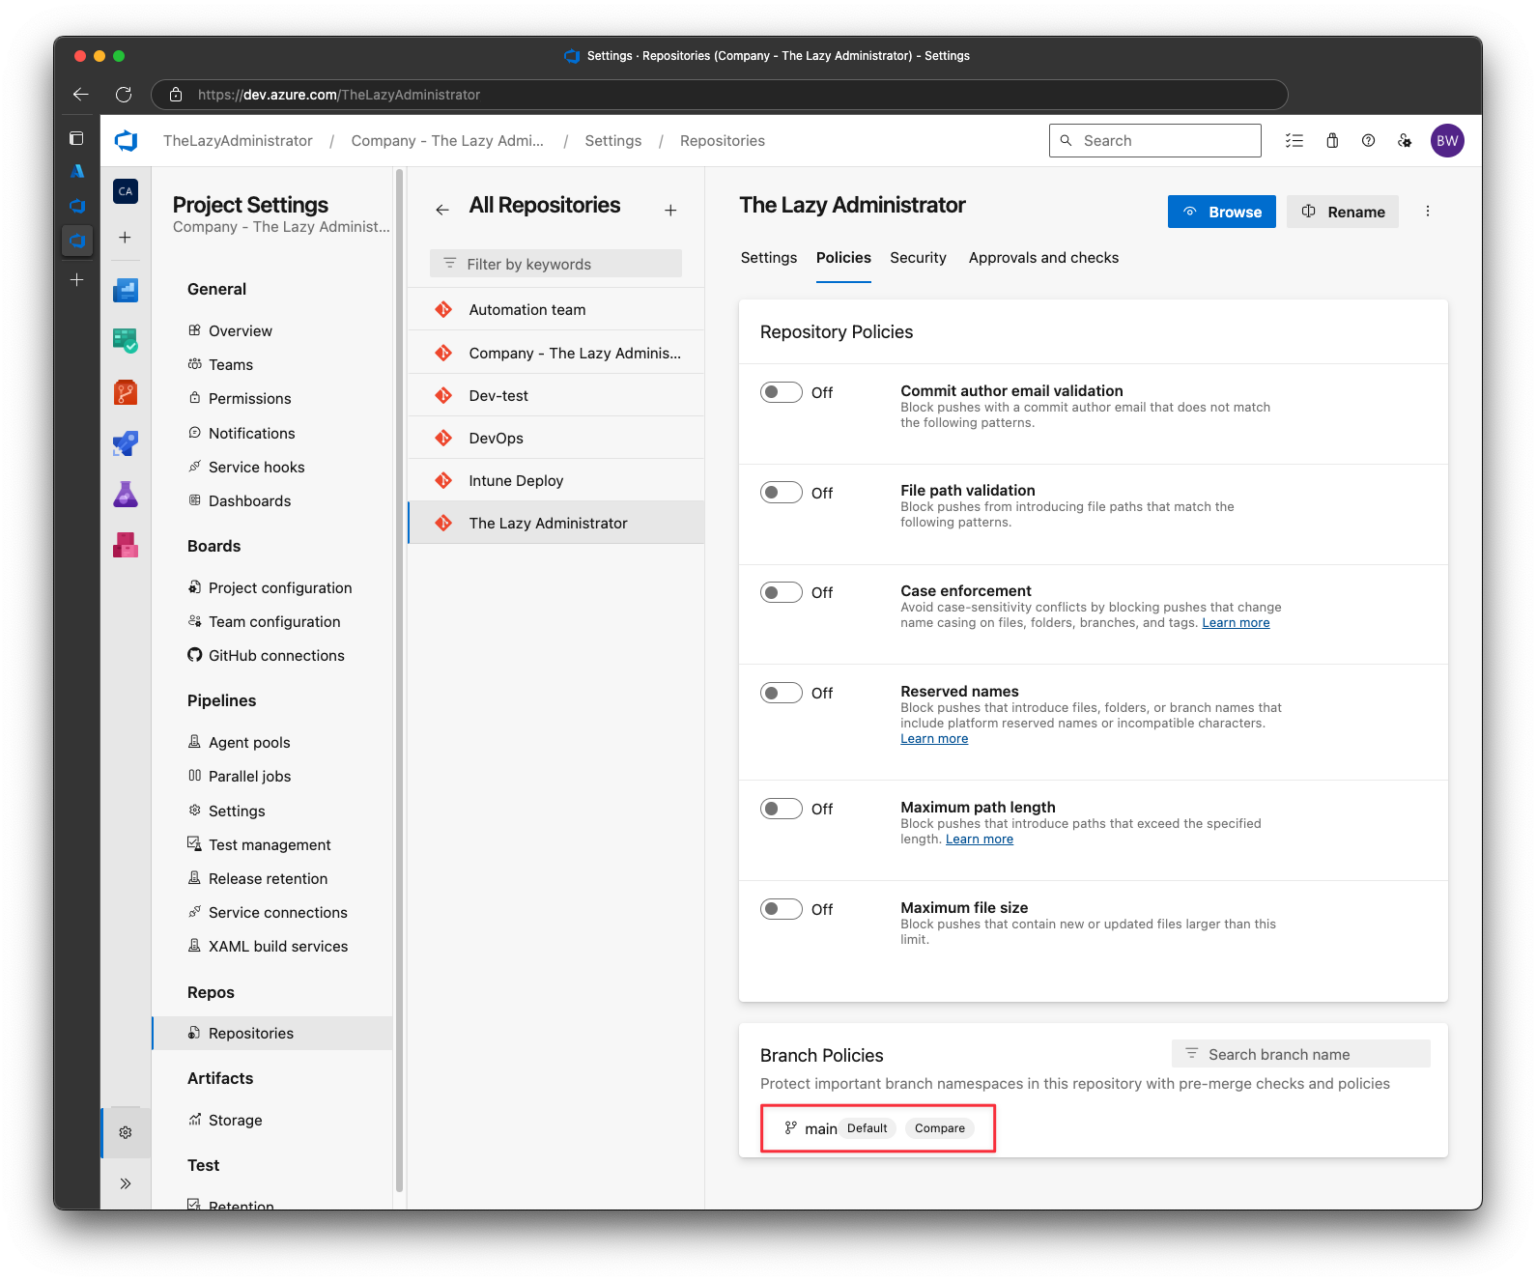
Task: Toggle Reserved names switch
Action: coord(781,693)
